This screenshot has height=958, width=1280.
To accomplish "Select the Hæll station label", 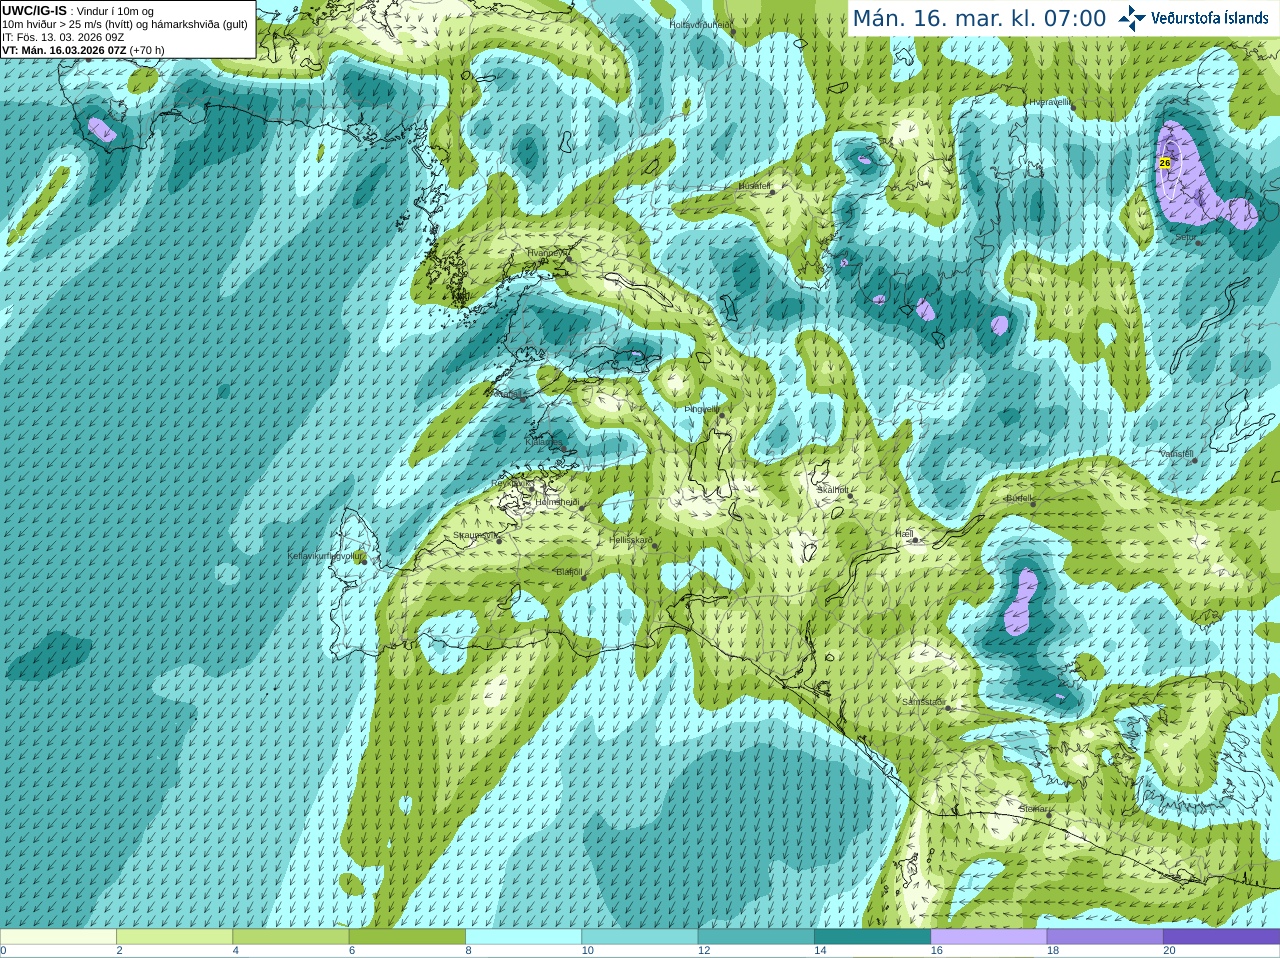I will (x=904, y=535).
